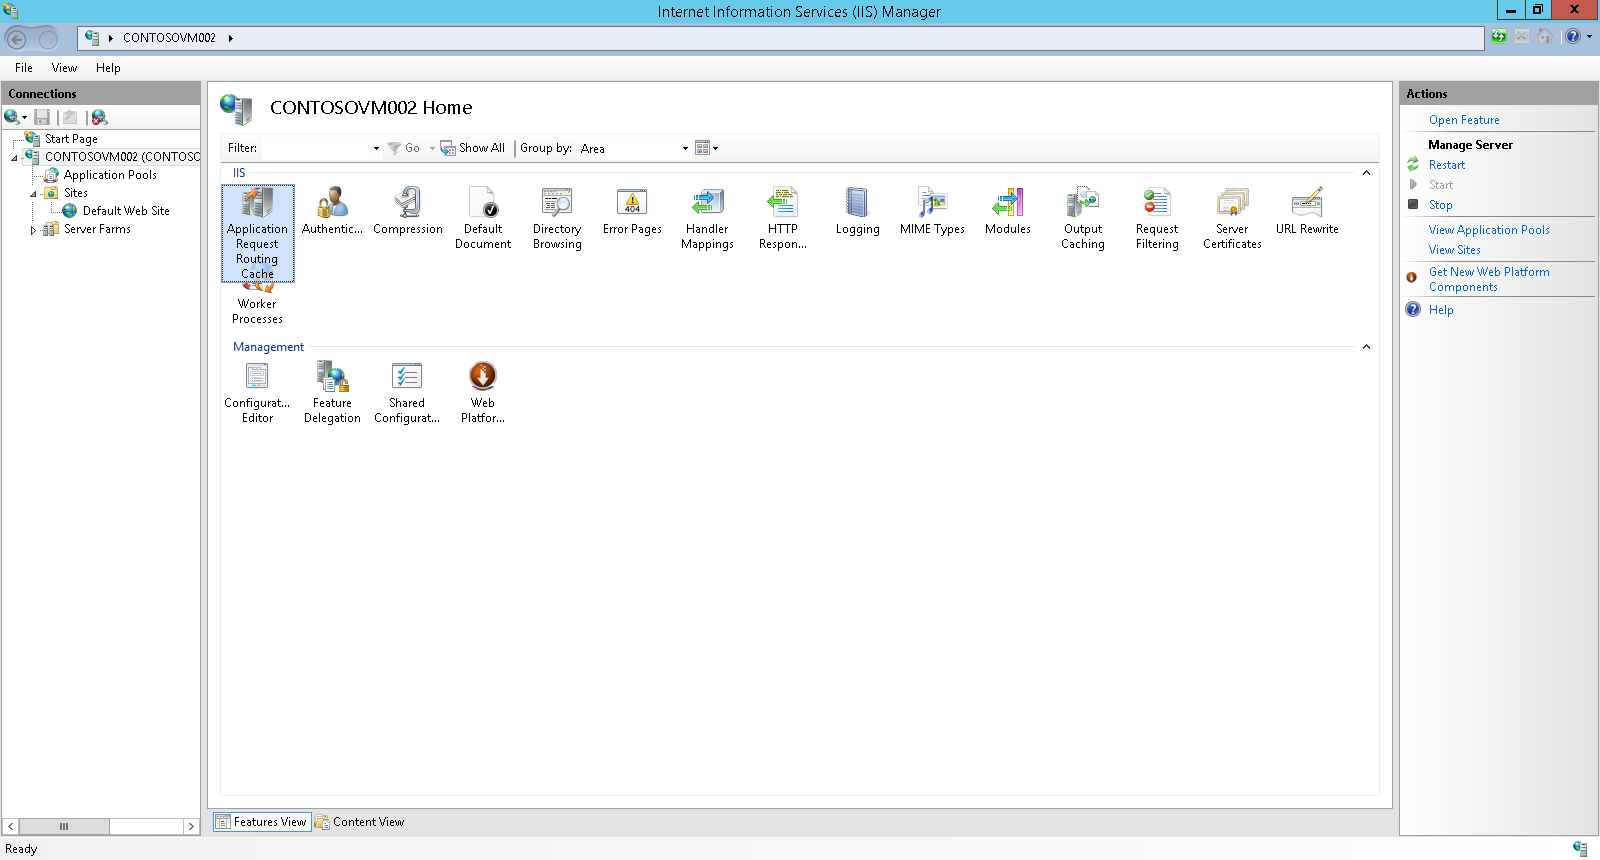The image size is (1600, 860).
Task: Click Delete Connection icon in Connections toolbar
Action: (99, 117)
